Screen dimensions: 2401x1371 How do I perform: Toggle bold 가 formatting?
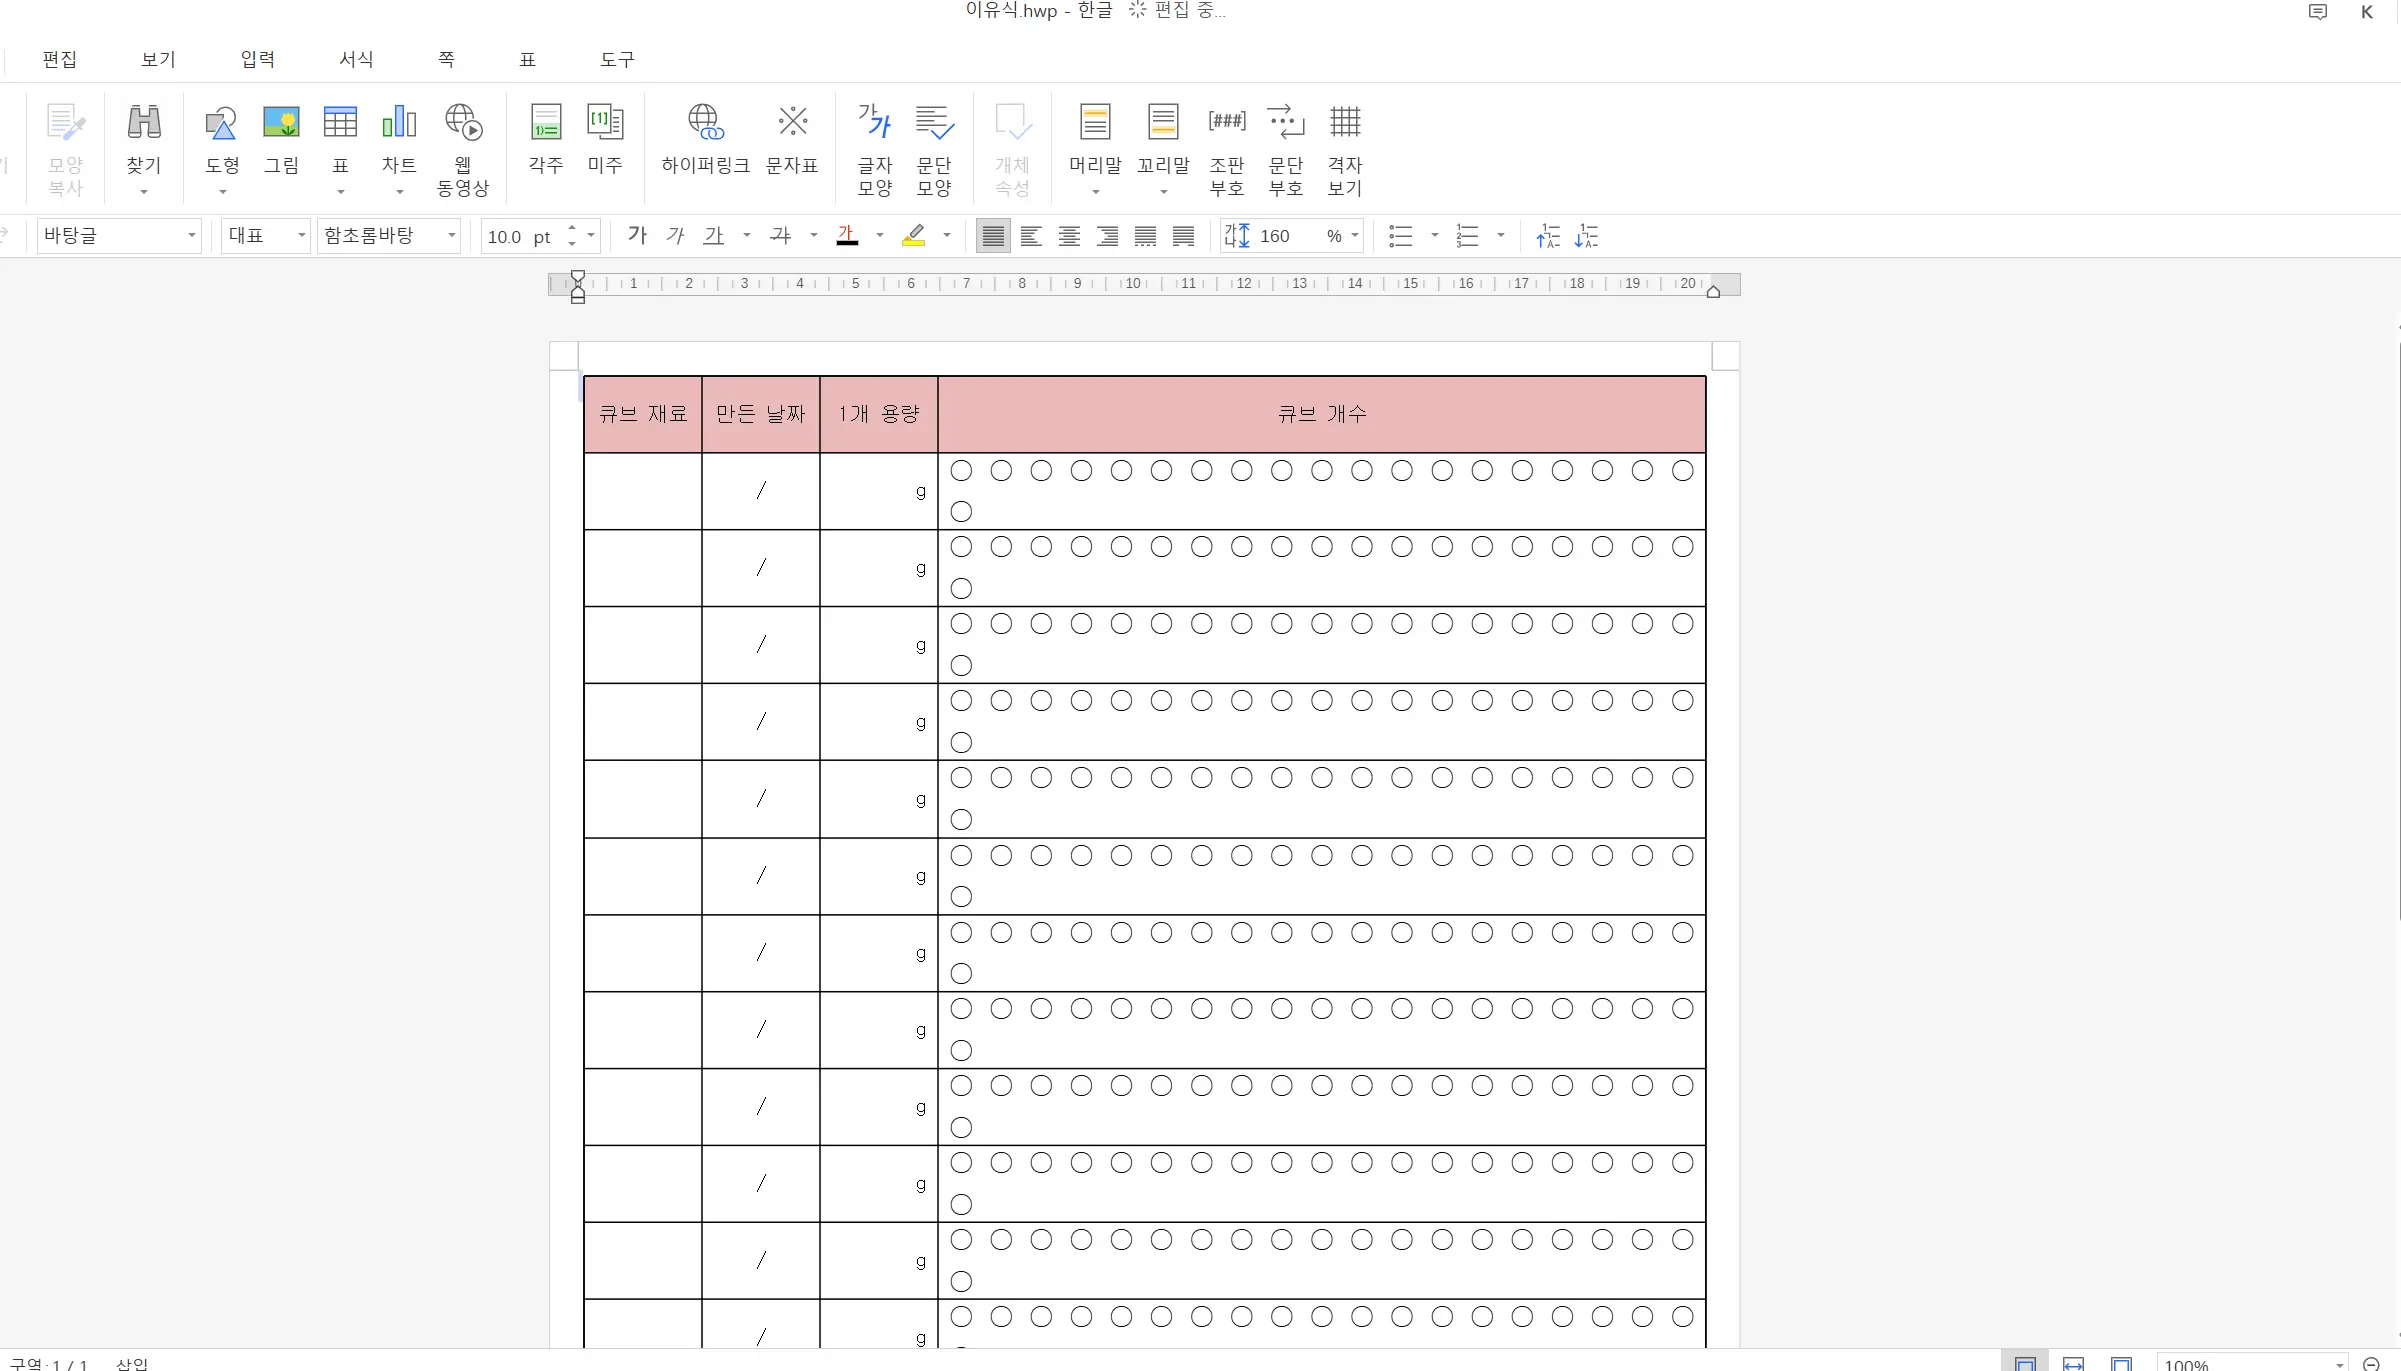coord(637,236)
